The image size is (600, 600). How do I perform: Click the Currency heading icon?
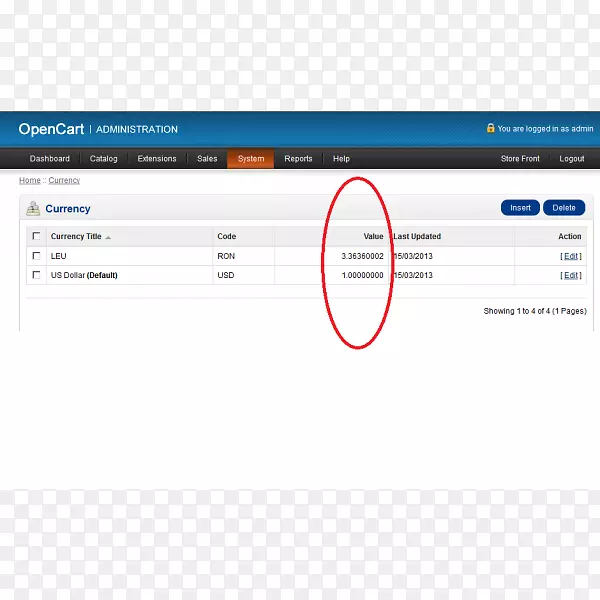pos(33,209)
